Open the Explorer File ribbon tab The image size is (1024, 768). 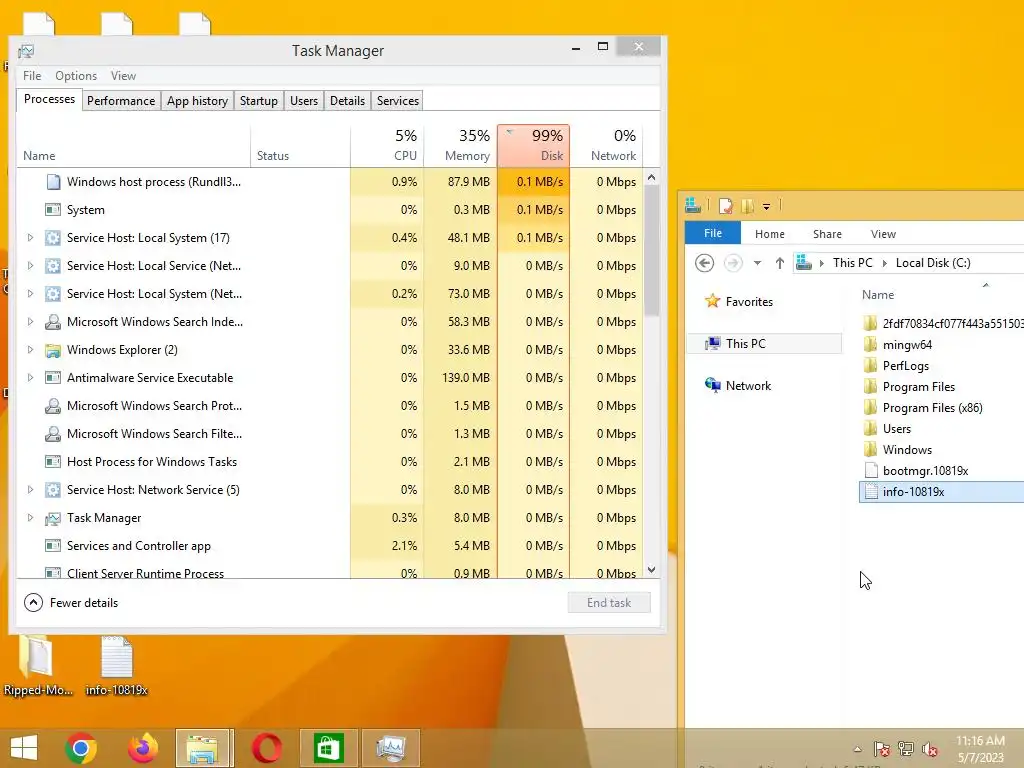[x=712, y=233]
